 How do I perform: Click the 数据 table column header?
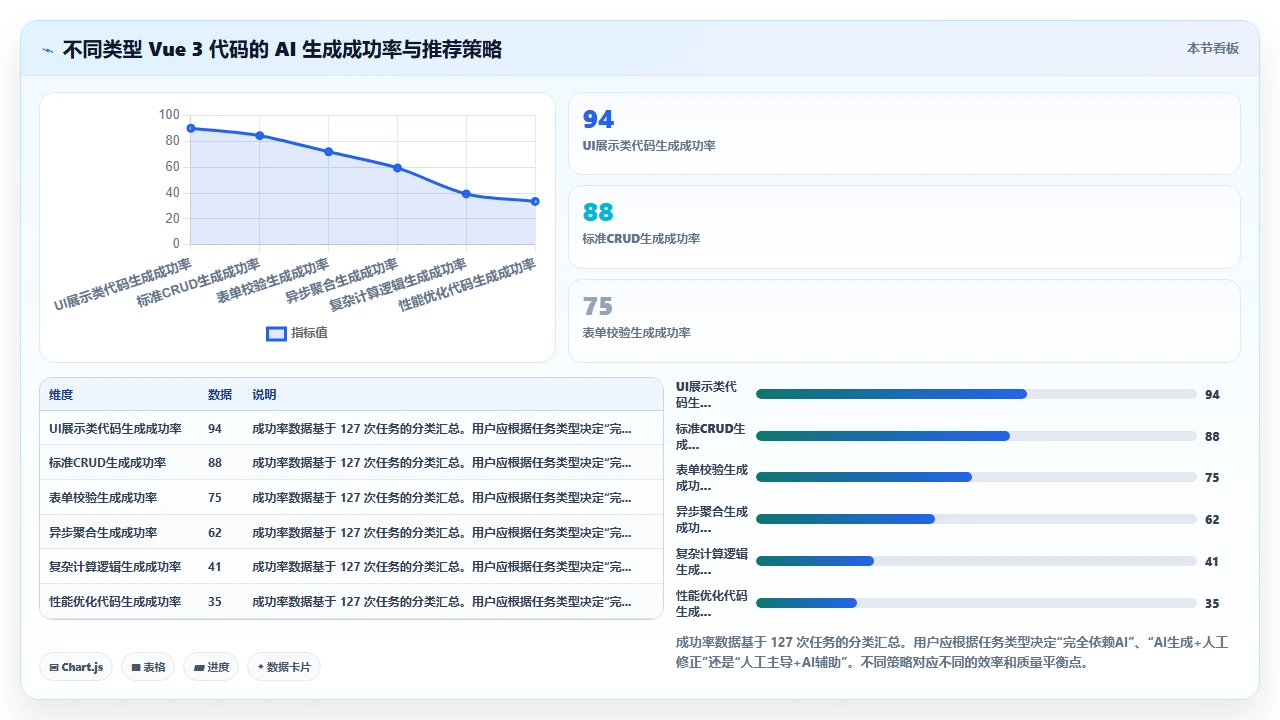[220, 395]
